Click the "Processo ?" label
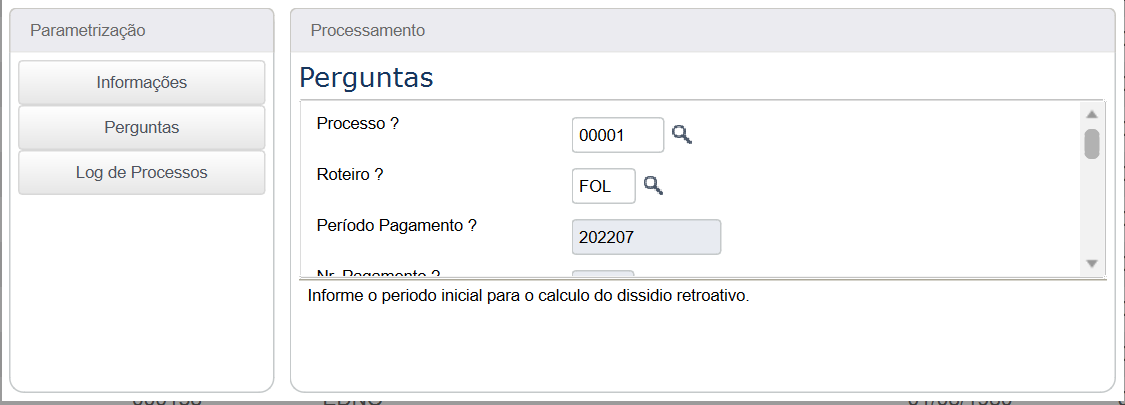Image resolution: width=1125 pixels, height=405 pixels. point(357,124)
